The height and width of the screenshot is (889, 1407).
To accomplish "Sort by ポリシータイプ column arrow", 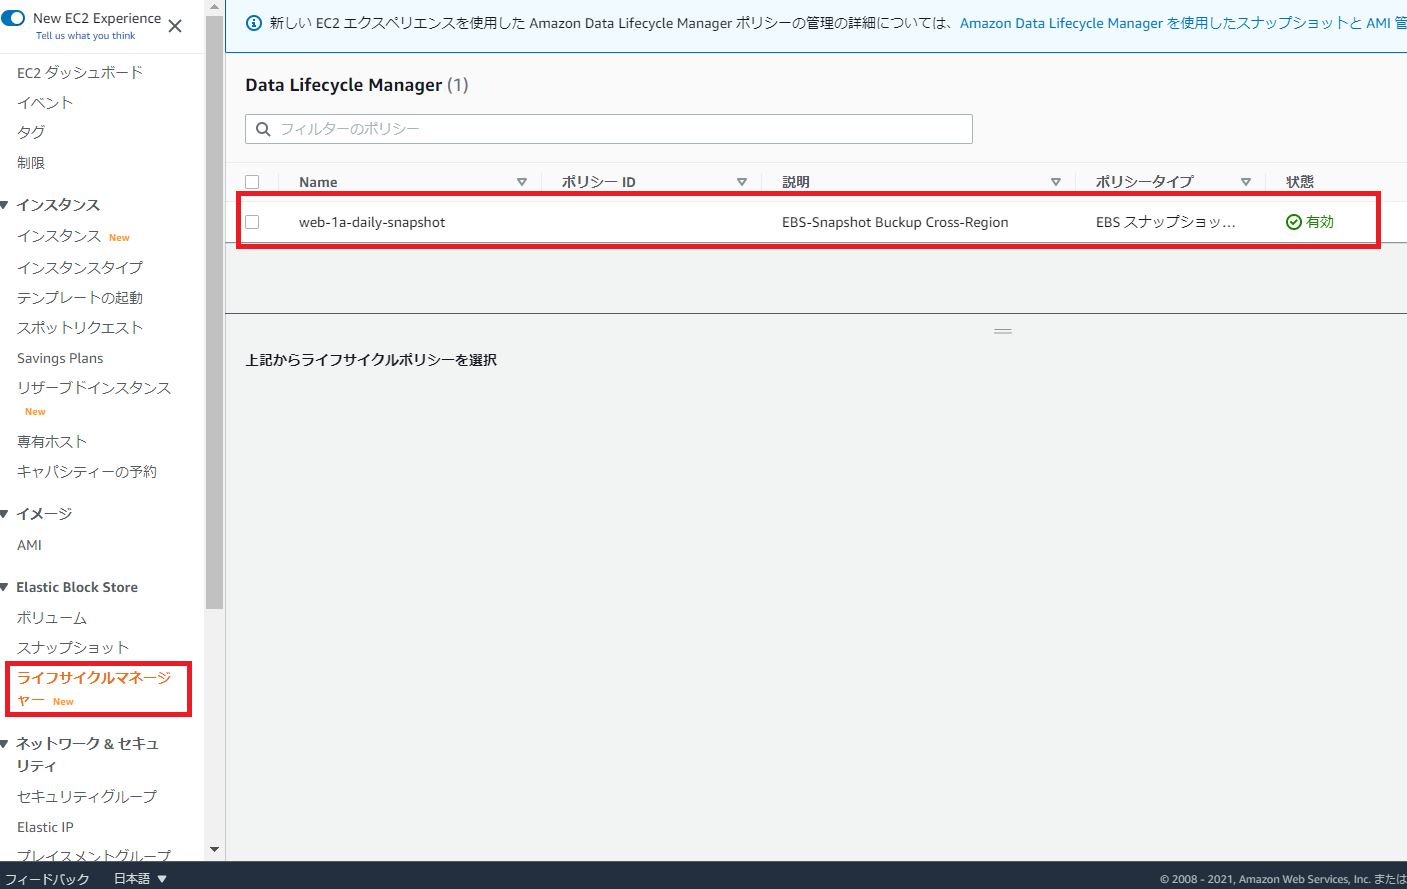I will click(1246, 182).
